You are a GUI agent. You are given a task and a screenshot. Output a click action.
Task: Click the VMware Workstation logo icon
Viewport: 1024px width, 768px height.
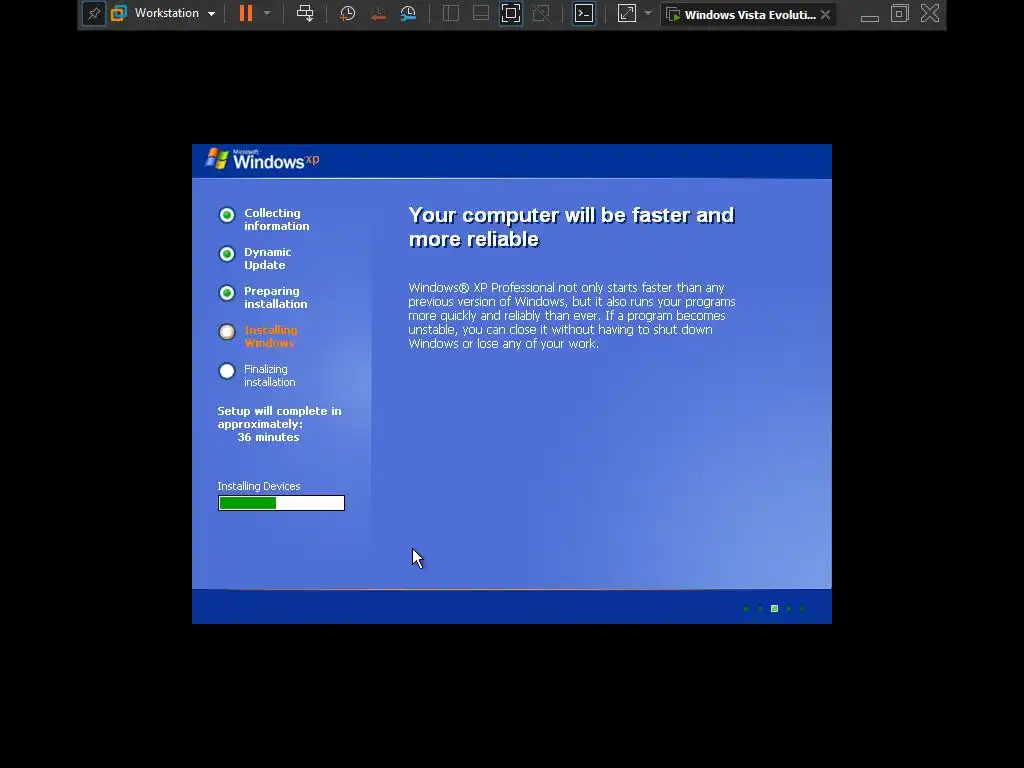[x=119, y=13]
